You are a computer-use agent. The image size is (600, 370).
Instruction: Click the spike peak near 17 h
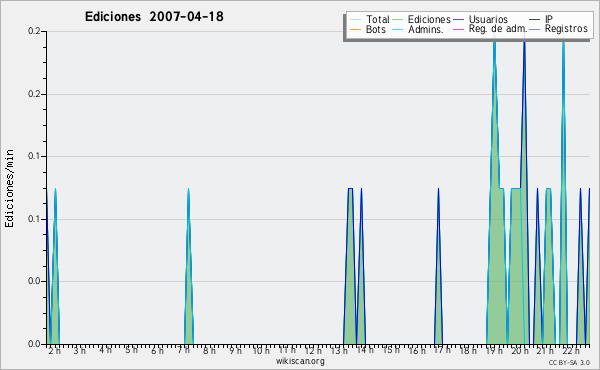[x=439, y=189]
